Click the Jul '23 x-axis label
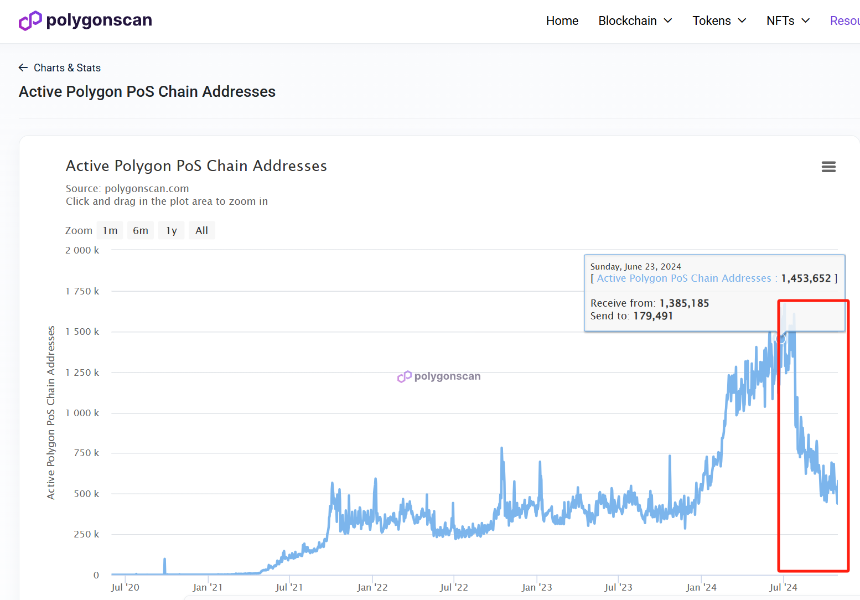Screen dimensions: 860x600 (x=618, y=587)
